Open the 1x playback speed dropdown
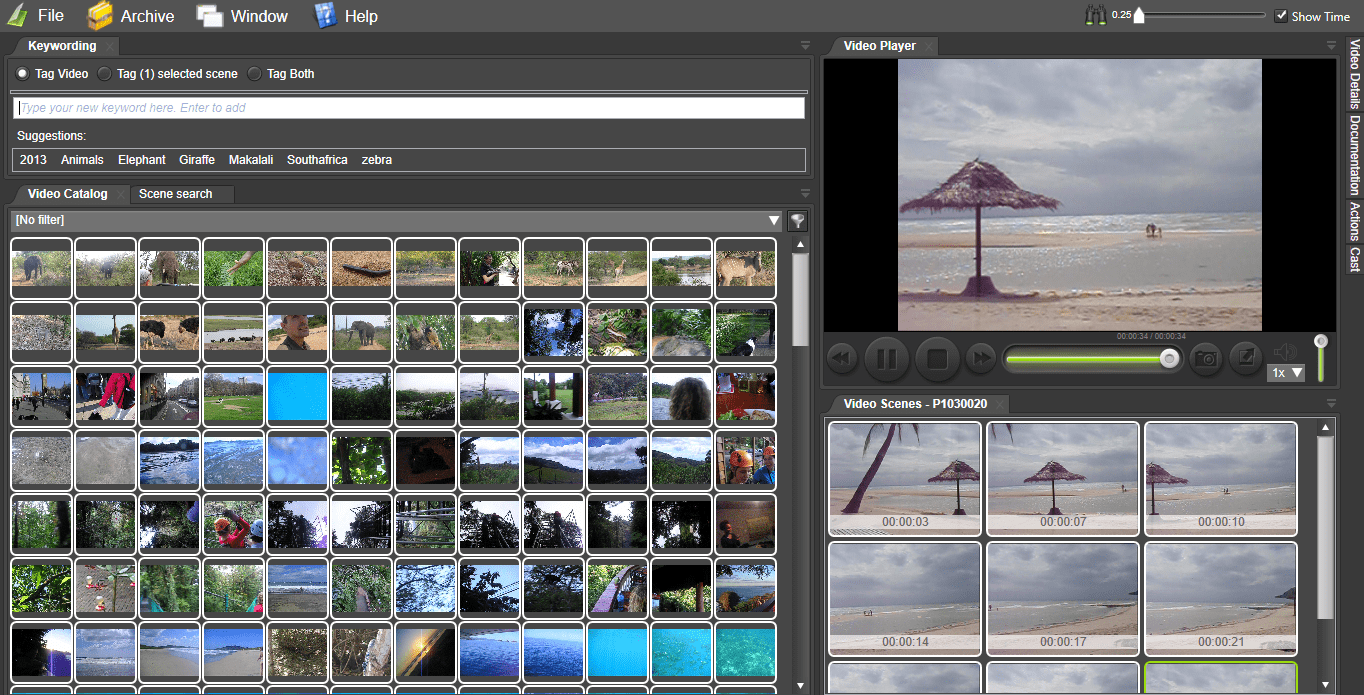The width and height of the screenshot is (1364, 695). 1286,372
